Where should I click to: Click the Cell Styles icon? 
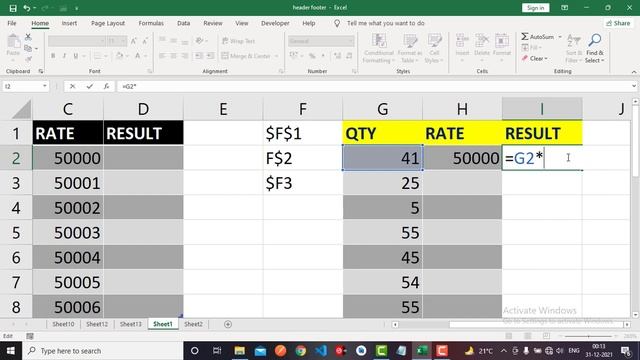434,41
